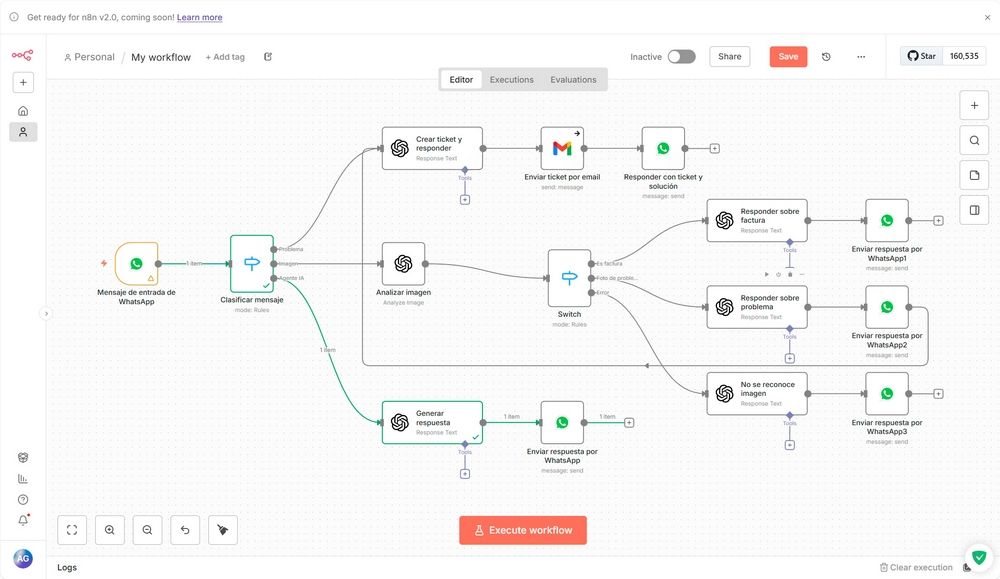This screenshot has height=579, width=1000.
Task: Collapse the left sidebar with the chevron
Action: (x=46, y=312)
